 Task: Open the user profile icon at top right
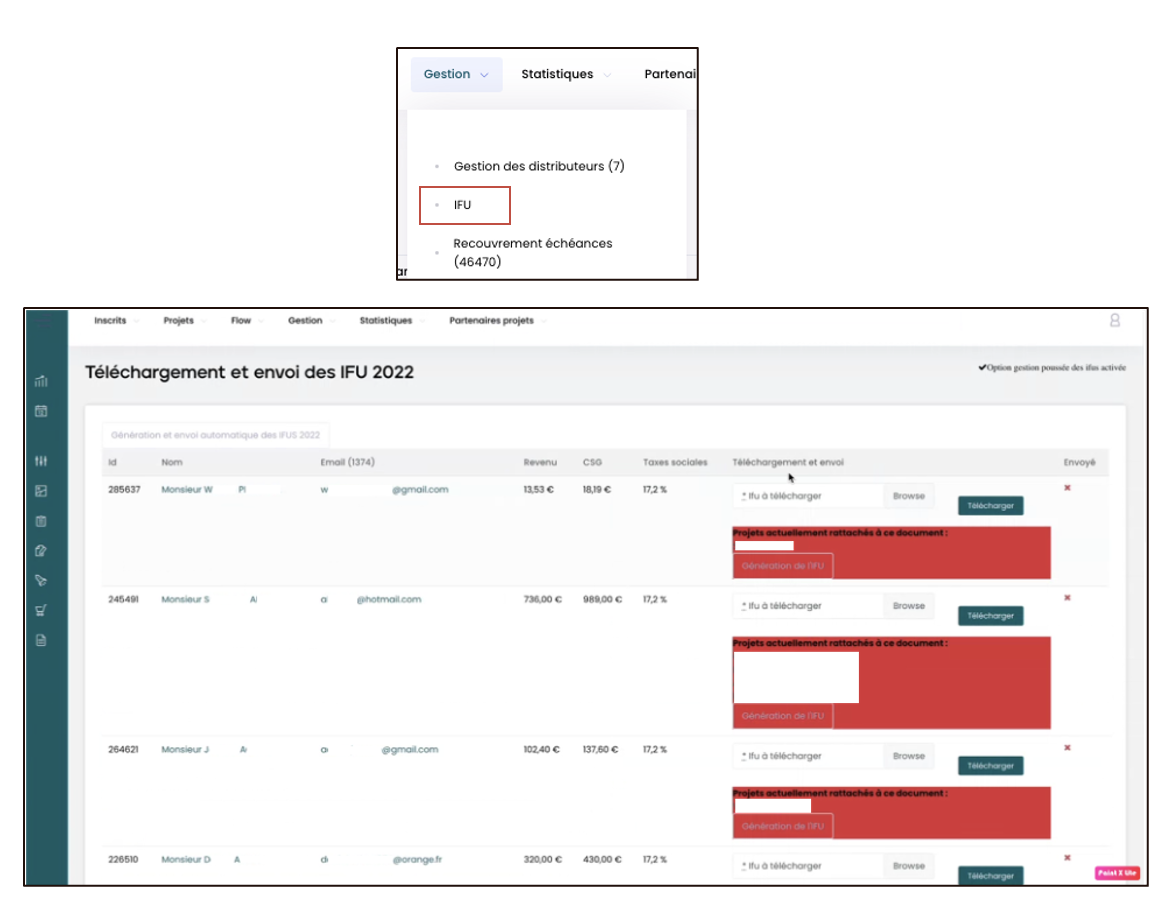tap(1114, 321)
